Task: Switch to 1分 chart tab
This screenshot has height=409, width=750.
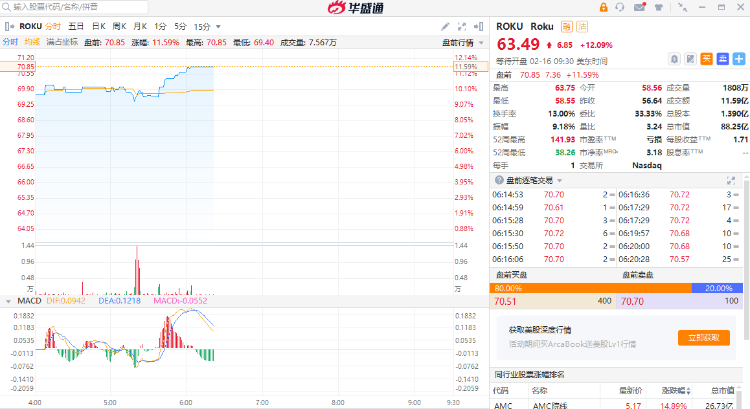Action: (x=160, y=26)
